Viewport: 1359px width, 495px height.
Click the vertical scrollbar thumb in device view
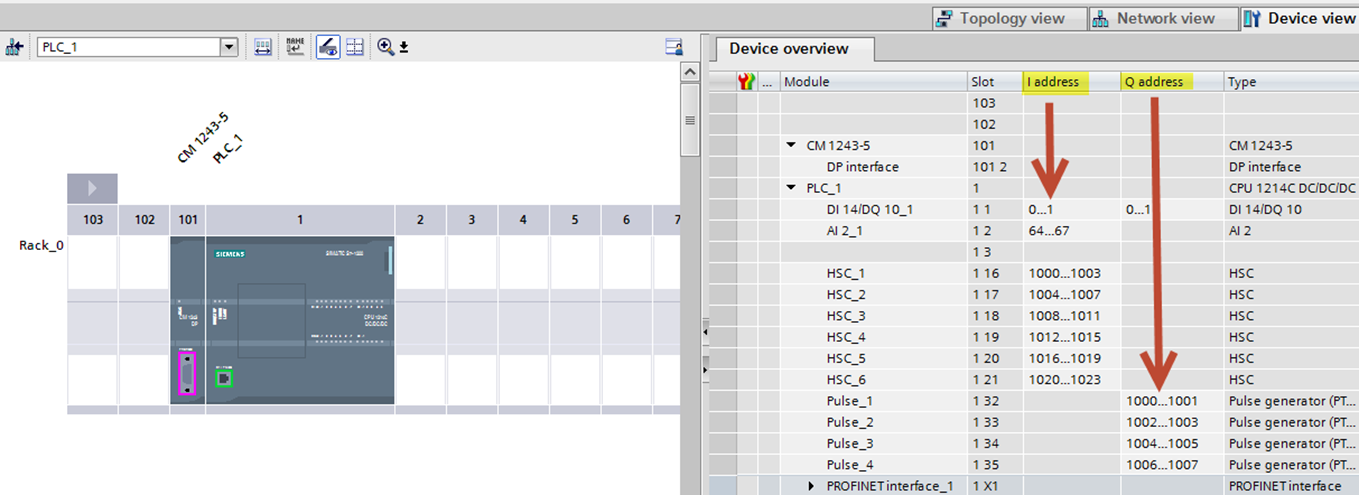[x=688, y=120]
